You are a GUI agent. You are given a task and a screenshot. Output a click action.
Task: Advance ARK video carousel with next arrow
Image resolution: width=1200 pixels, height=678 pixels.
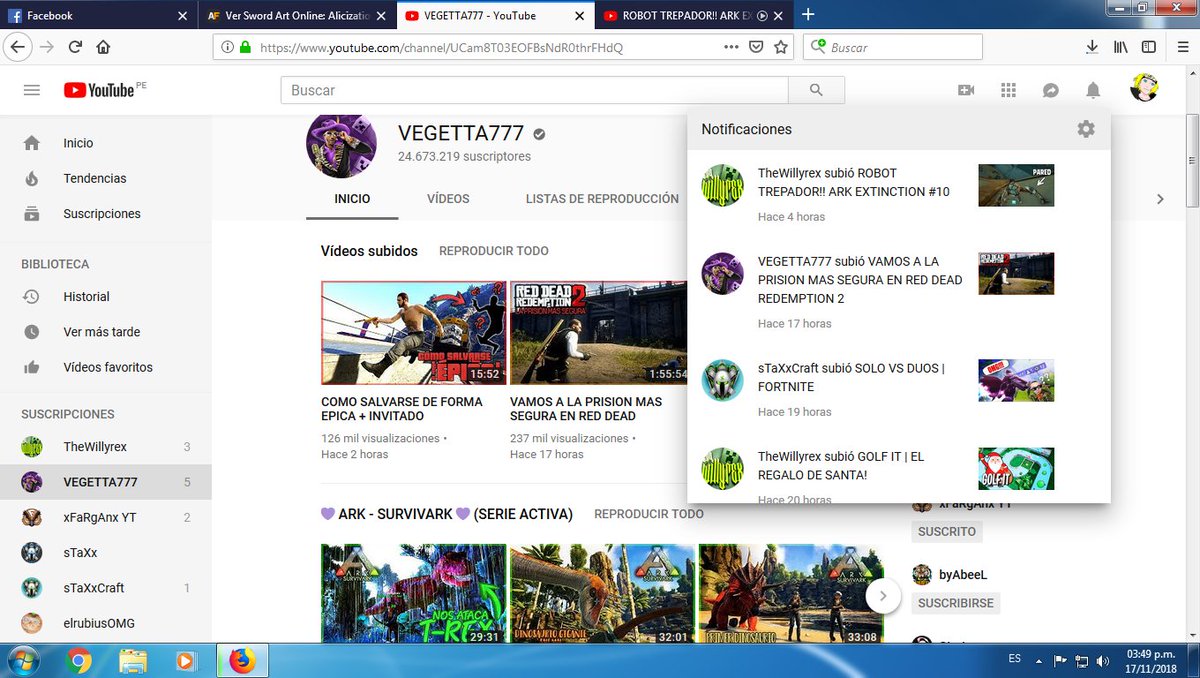click(x=883, y=597)
